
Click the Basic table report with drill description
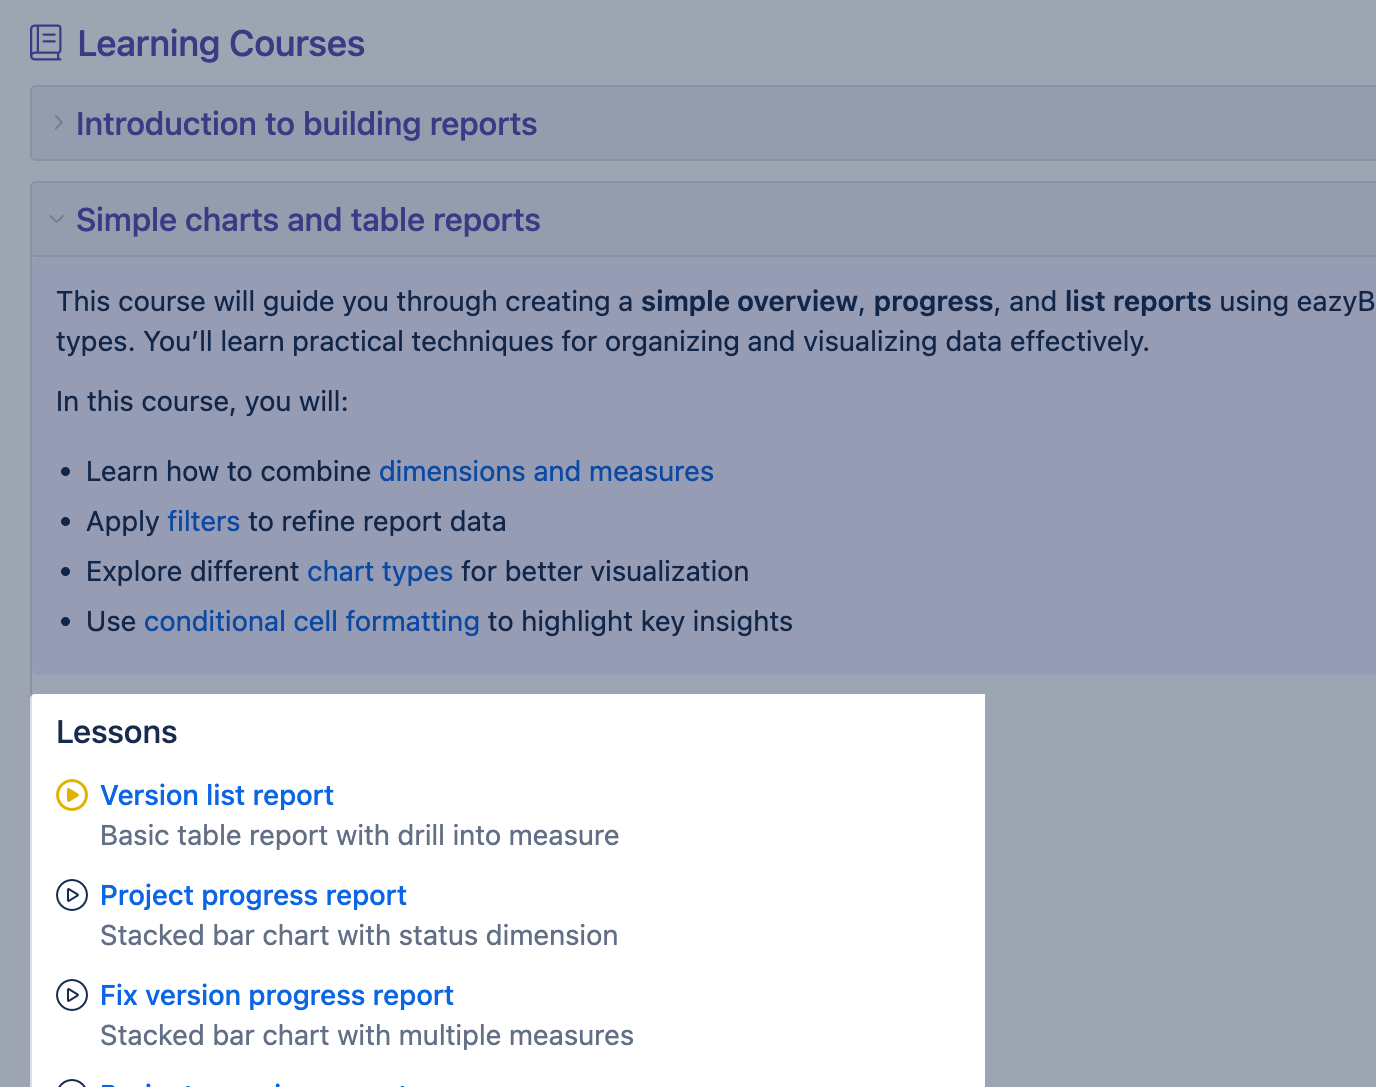click(x=360, y=835)
